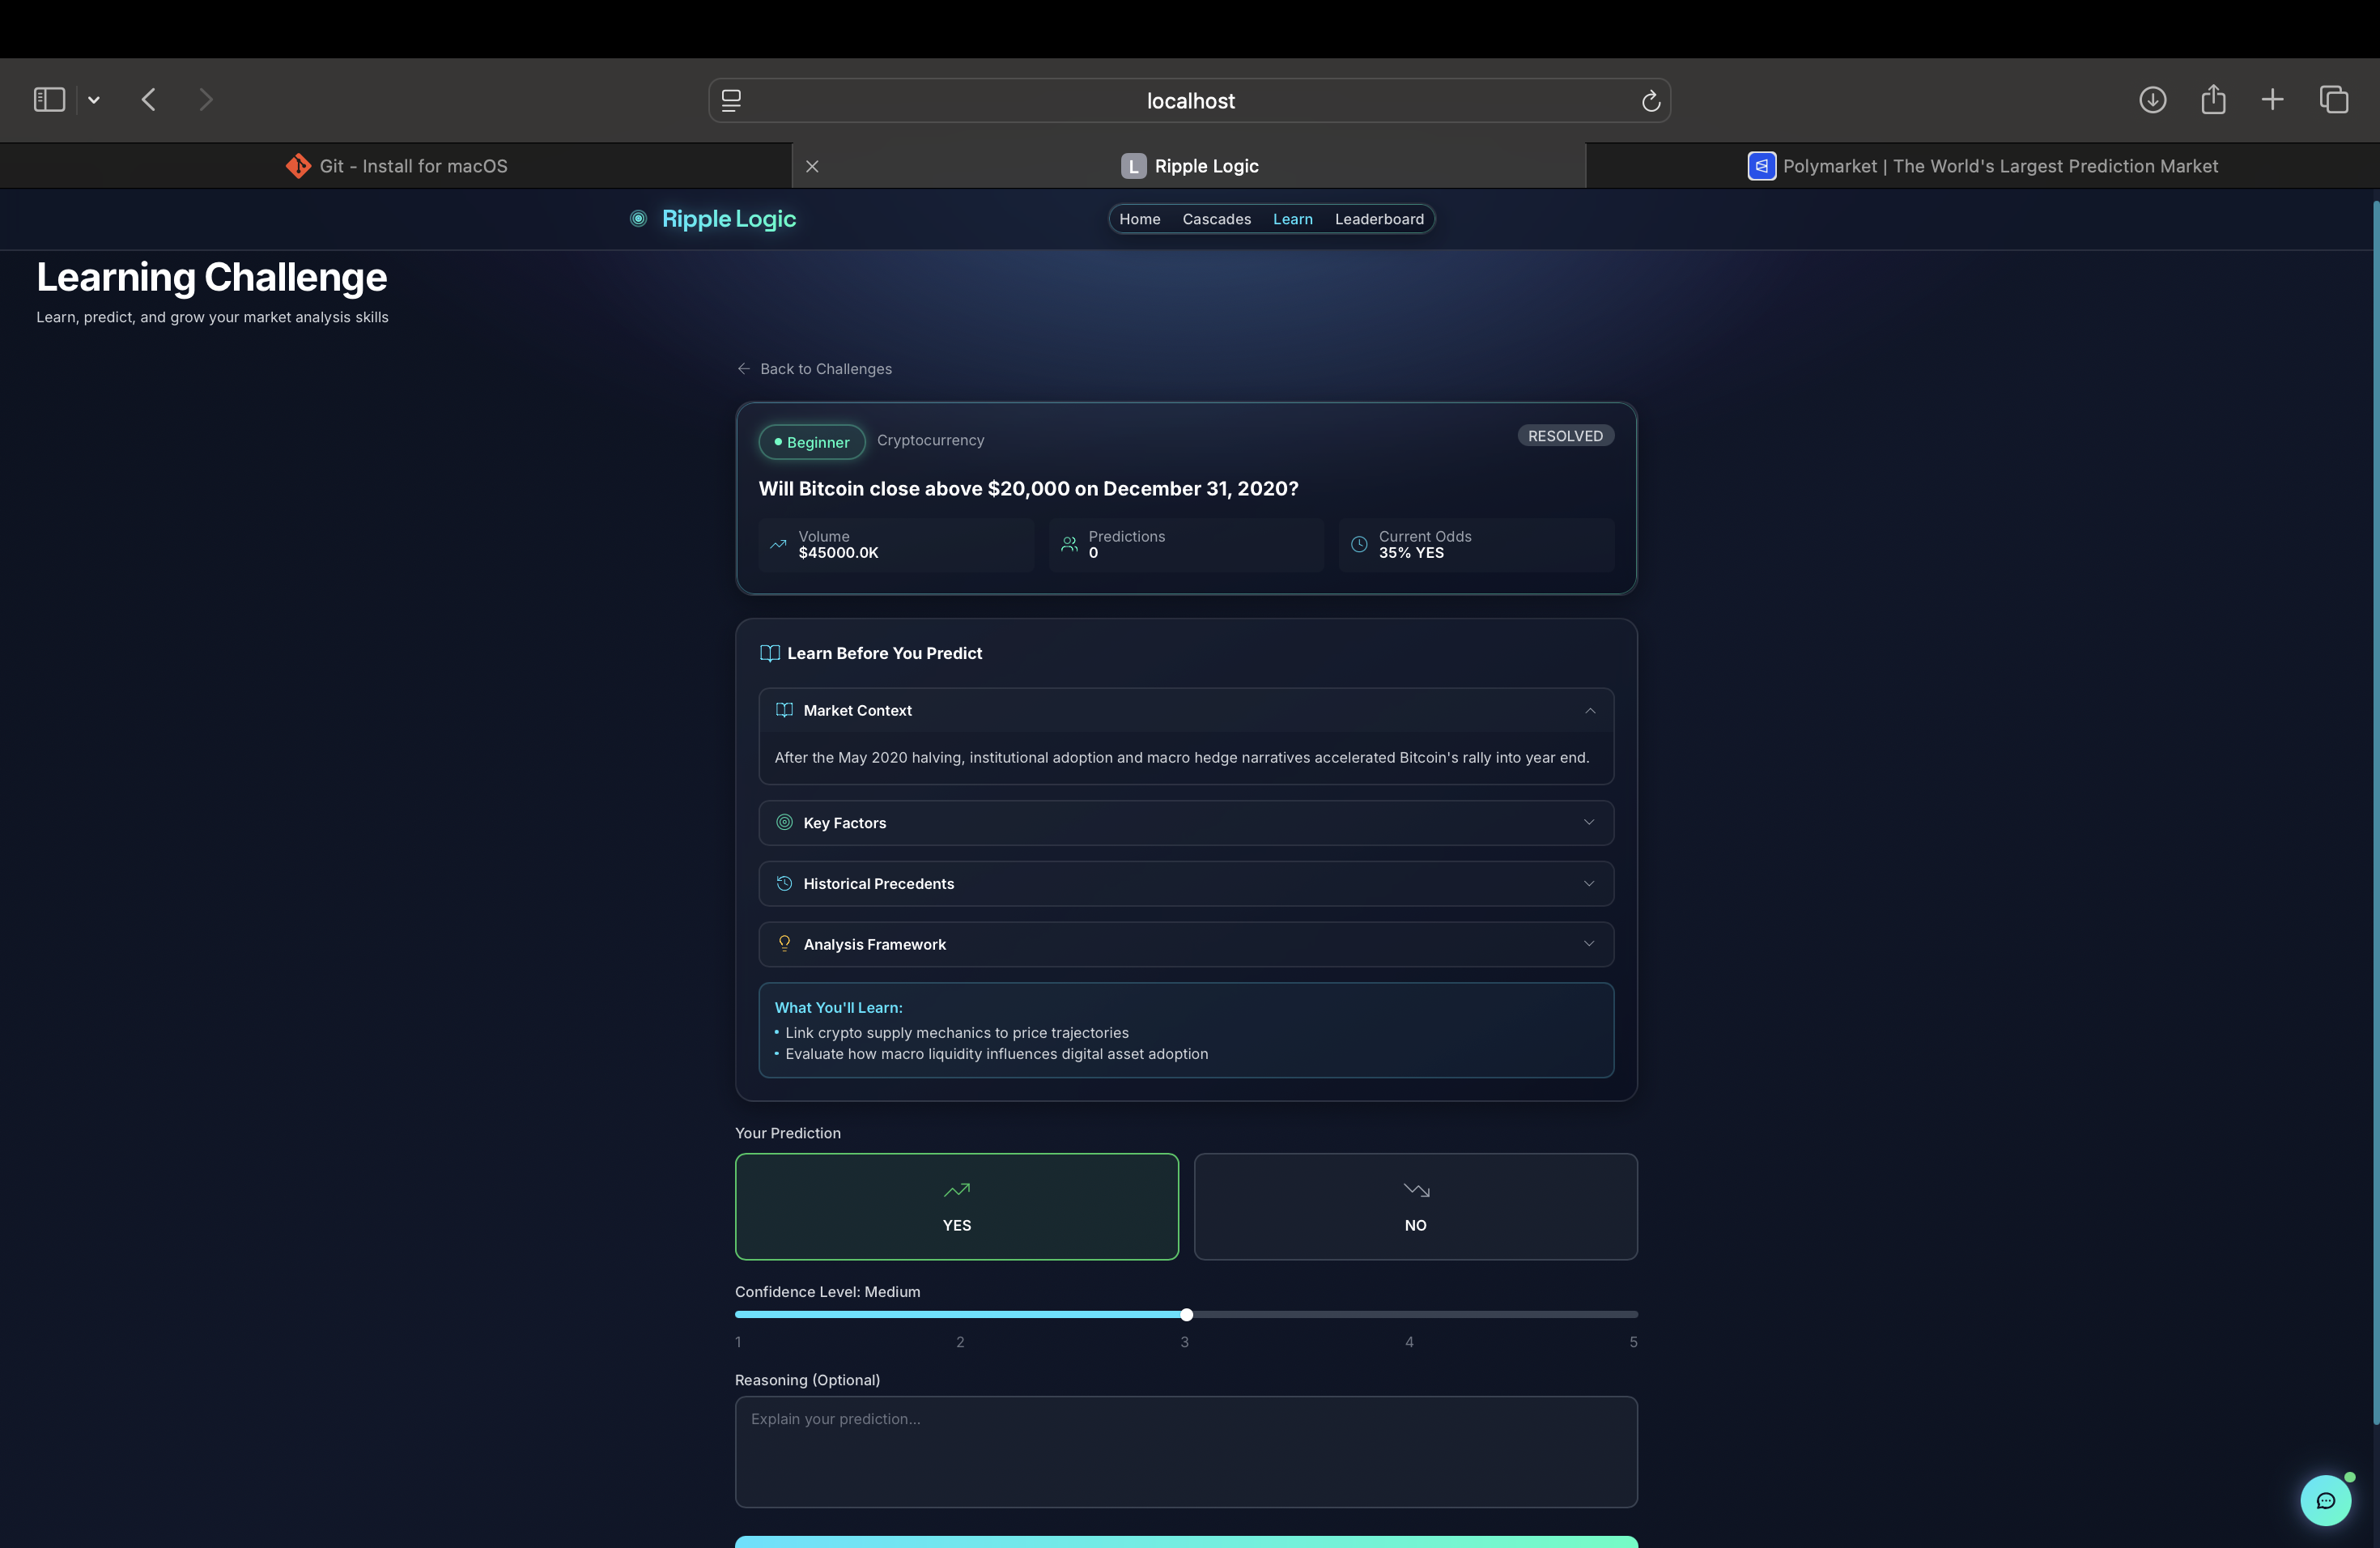The width and height of the screenshot is (2380, 1548).
Task: Collapse the Market Context section
Action: pyautogui.click(x=1185, y=710)
